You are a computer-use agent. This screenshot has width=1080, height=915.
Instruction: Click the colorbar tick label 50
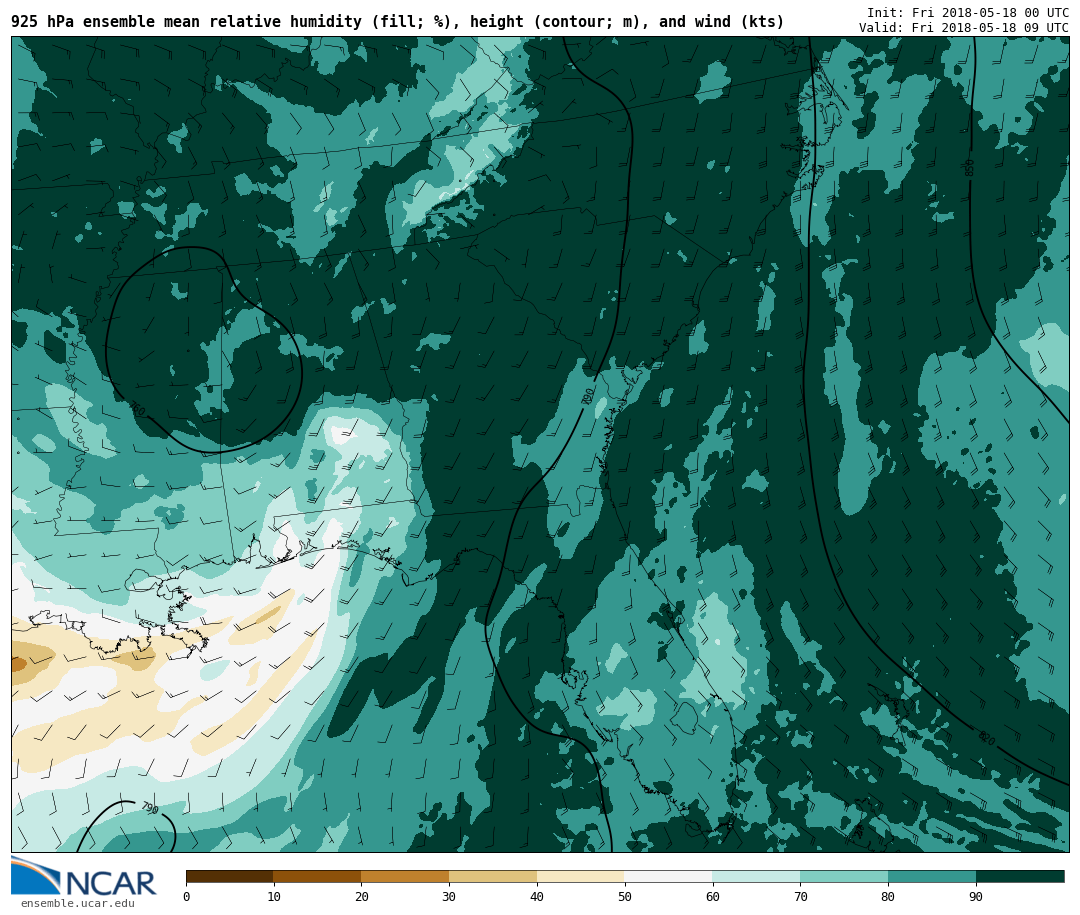625,896
